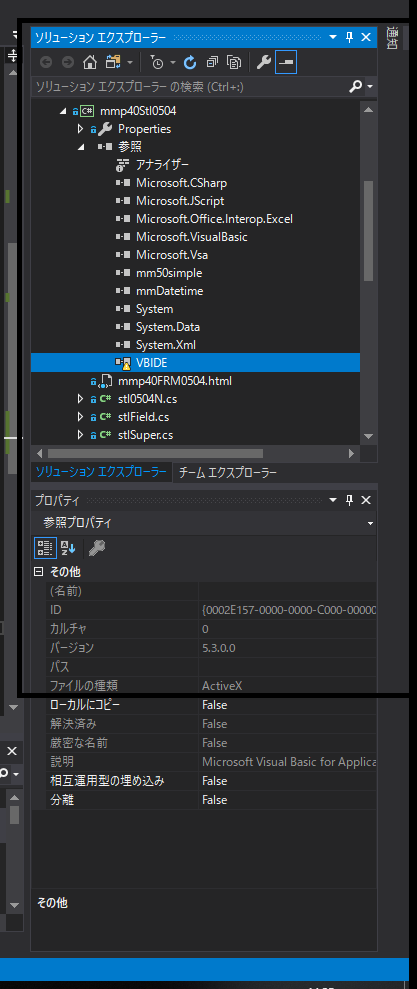The image size is (417, 989).
Task: Open properties with the wrench icon
Action: pos(264,62)
